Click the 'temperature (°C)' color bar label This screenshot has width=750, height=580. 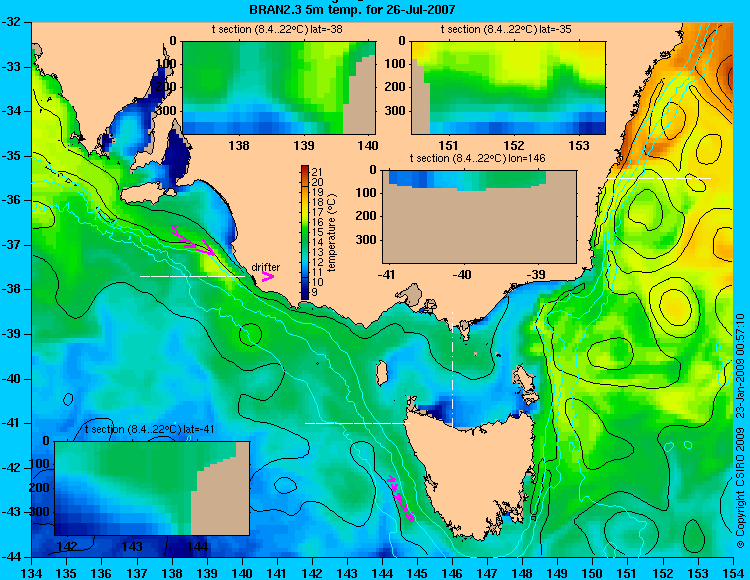coord(333,233)
